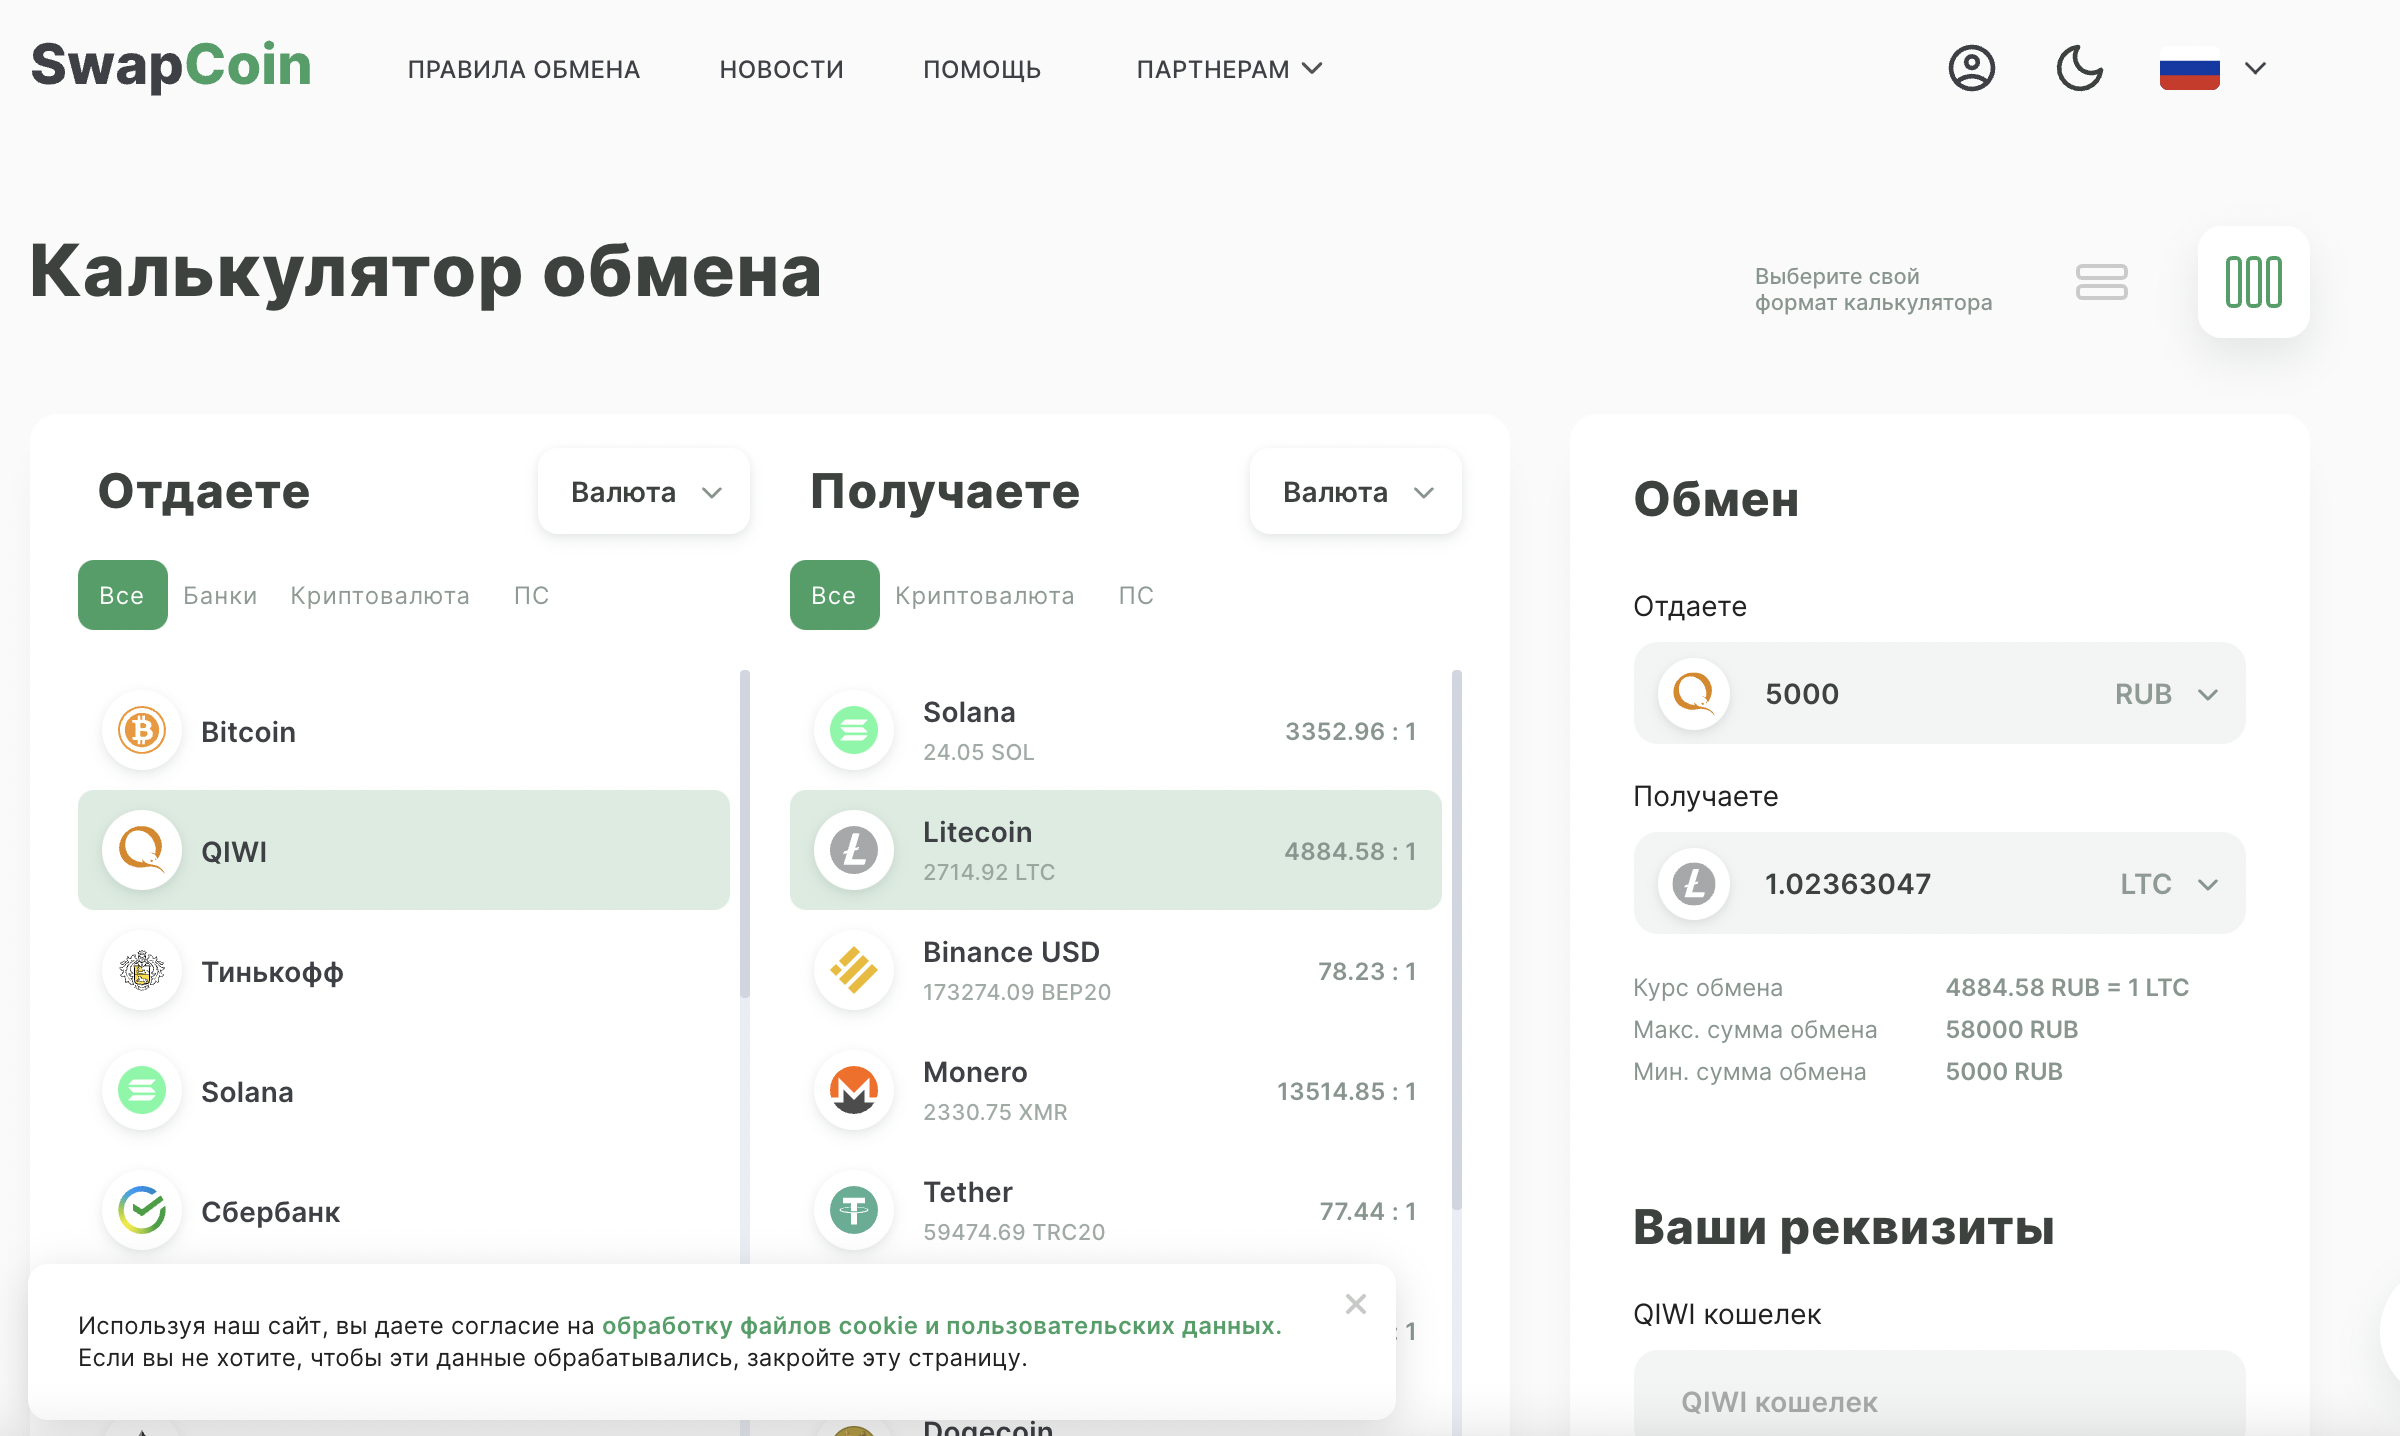Open Валюта dropdown under Отдаете
The image size is (2400, 1436).
coord(644,492)
